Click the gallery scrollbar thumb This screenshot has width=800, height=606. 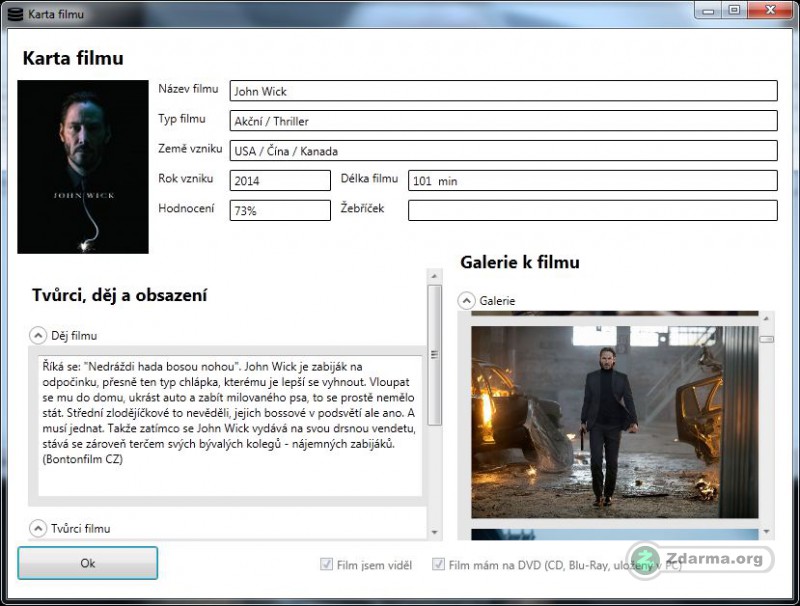(766, 339)
